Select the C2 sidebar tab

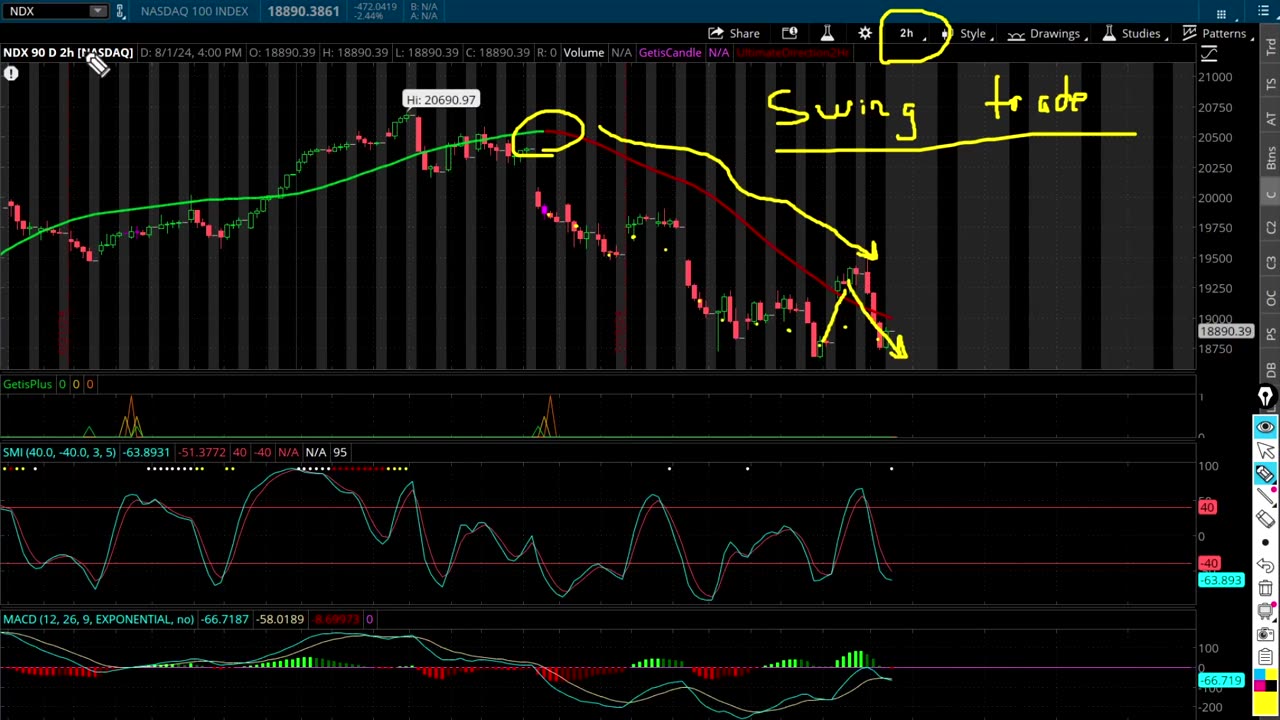click(x=1271, y=229)
